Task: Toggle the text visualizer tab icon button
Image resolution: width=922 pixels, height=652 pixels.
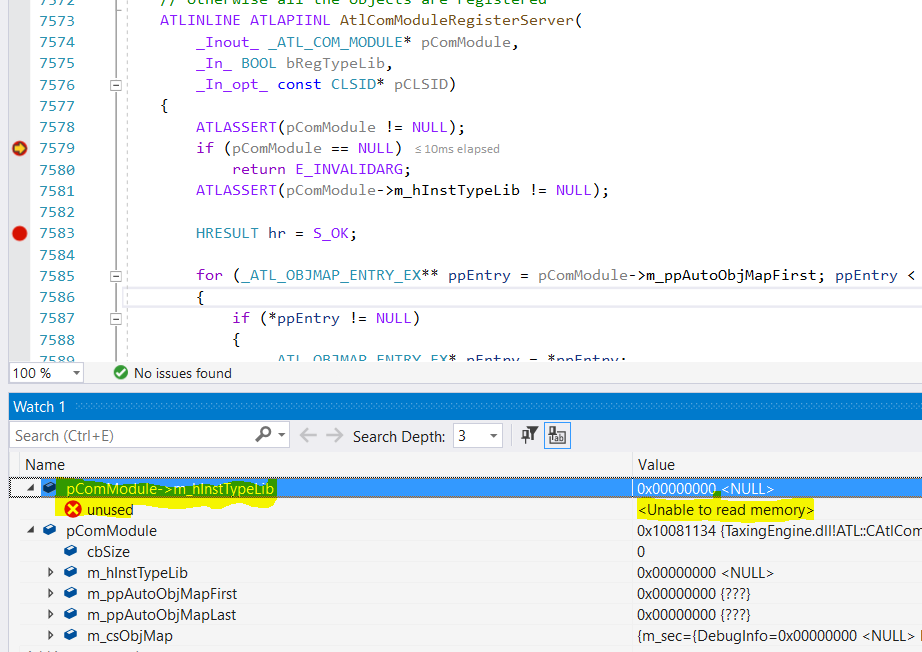Action: 557,436
